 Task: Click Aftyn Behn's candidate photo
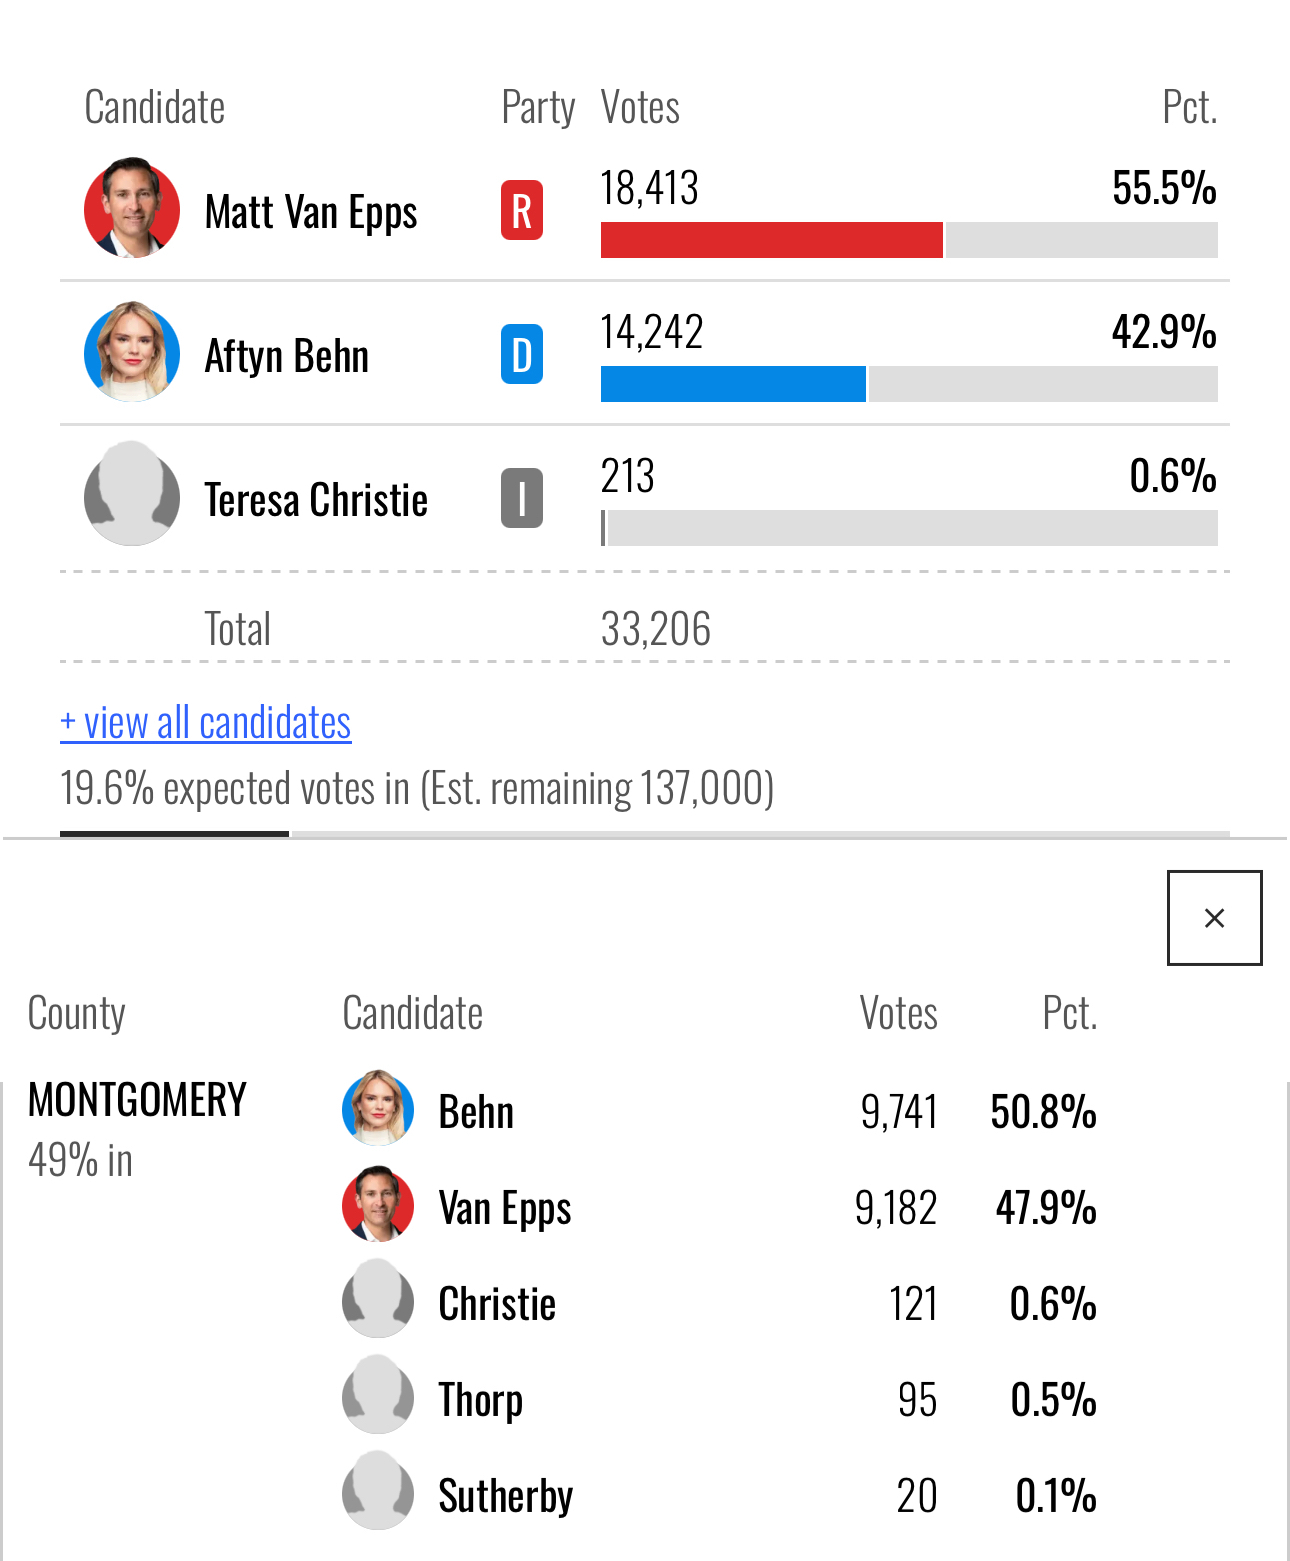click(x=132, y=352)
